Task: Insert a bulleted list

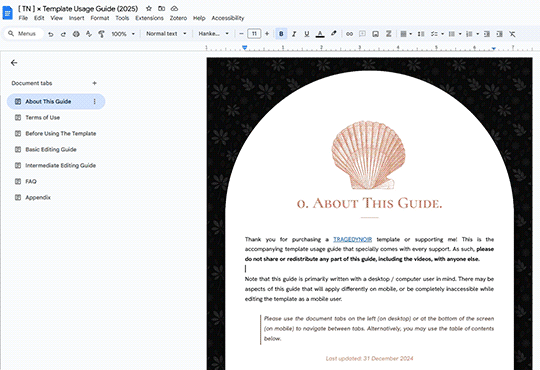Action: click(452, 34)
